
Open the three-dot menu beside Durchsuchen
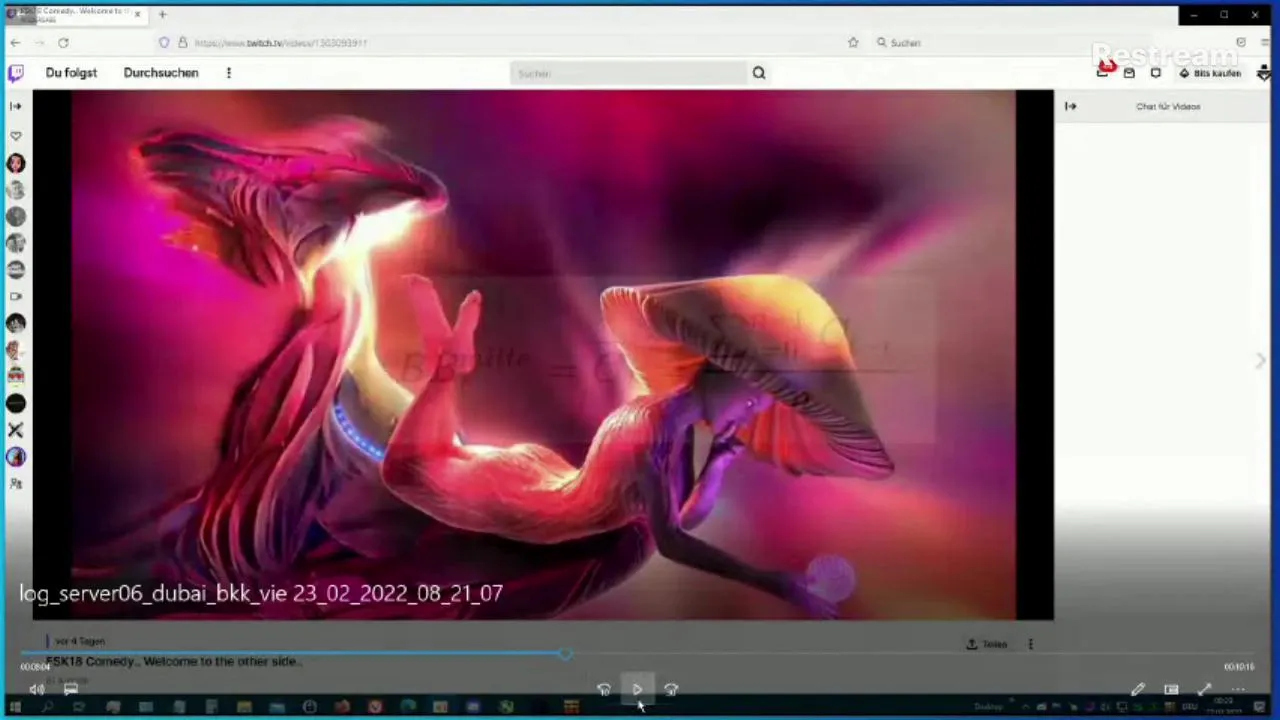[229, 73]
